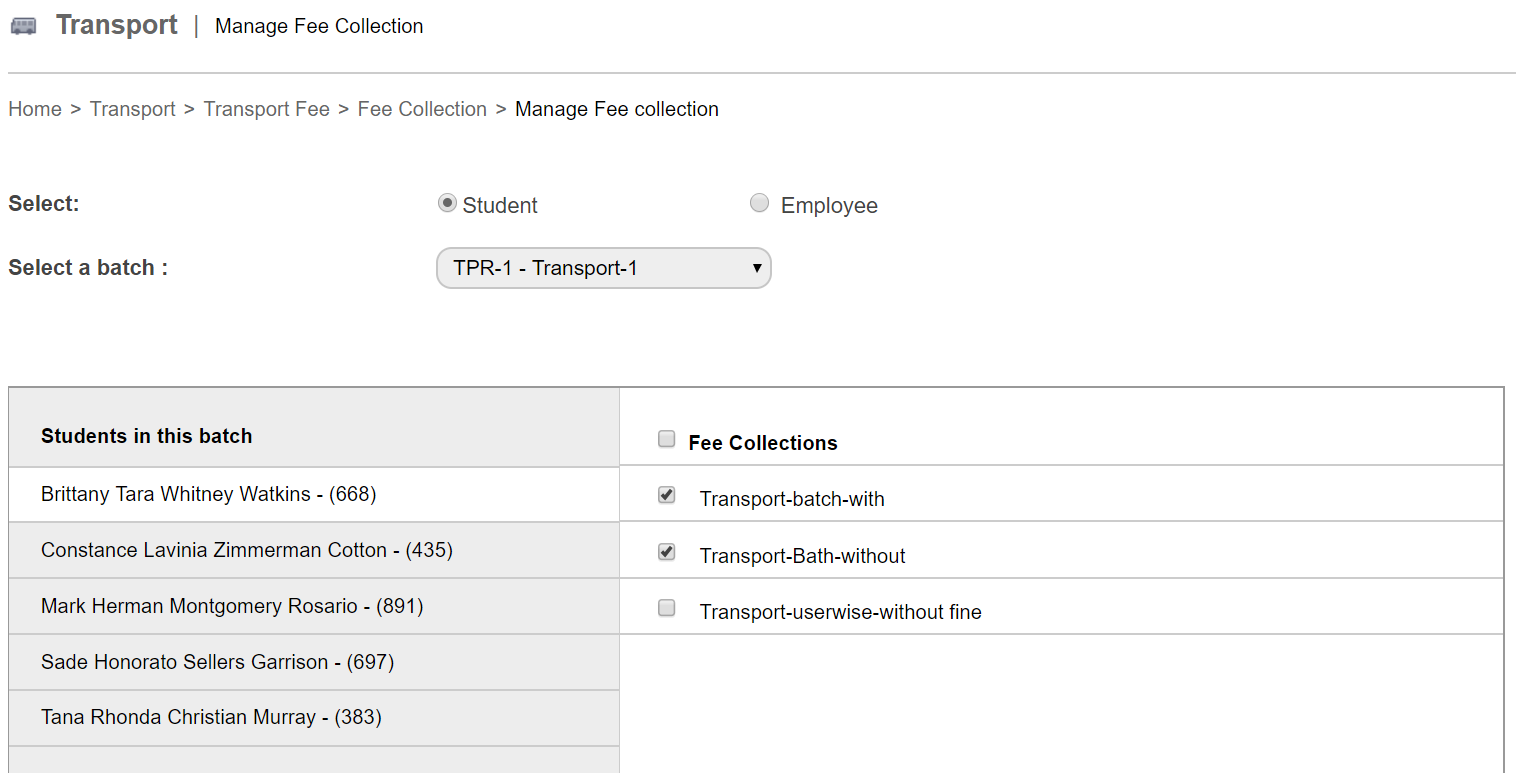Uncheck the Transport-Bath-without checkbox

point(667,553)
